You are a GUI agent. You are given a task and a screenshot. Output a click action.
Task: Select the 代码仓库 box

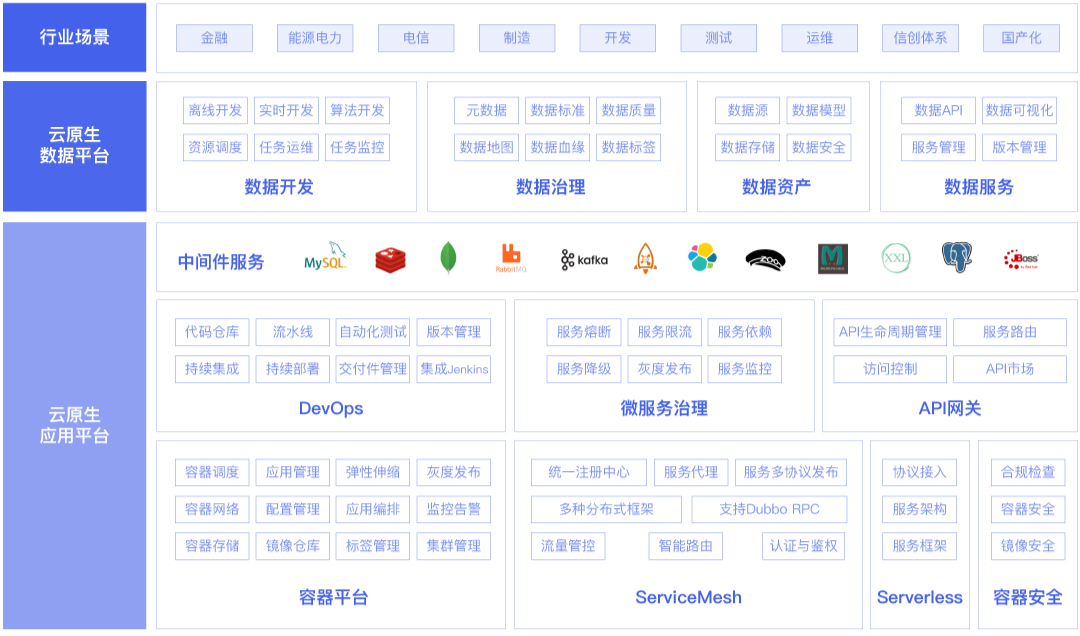click(212, 332)
